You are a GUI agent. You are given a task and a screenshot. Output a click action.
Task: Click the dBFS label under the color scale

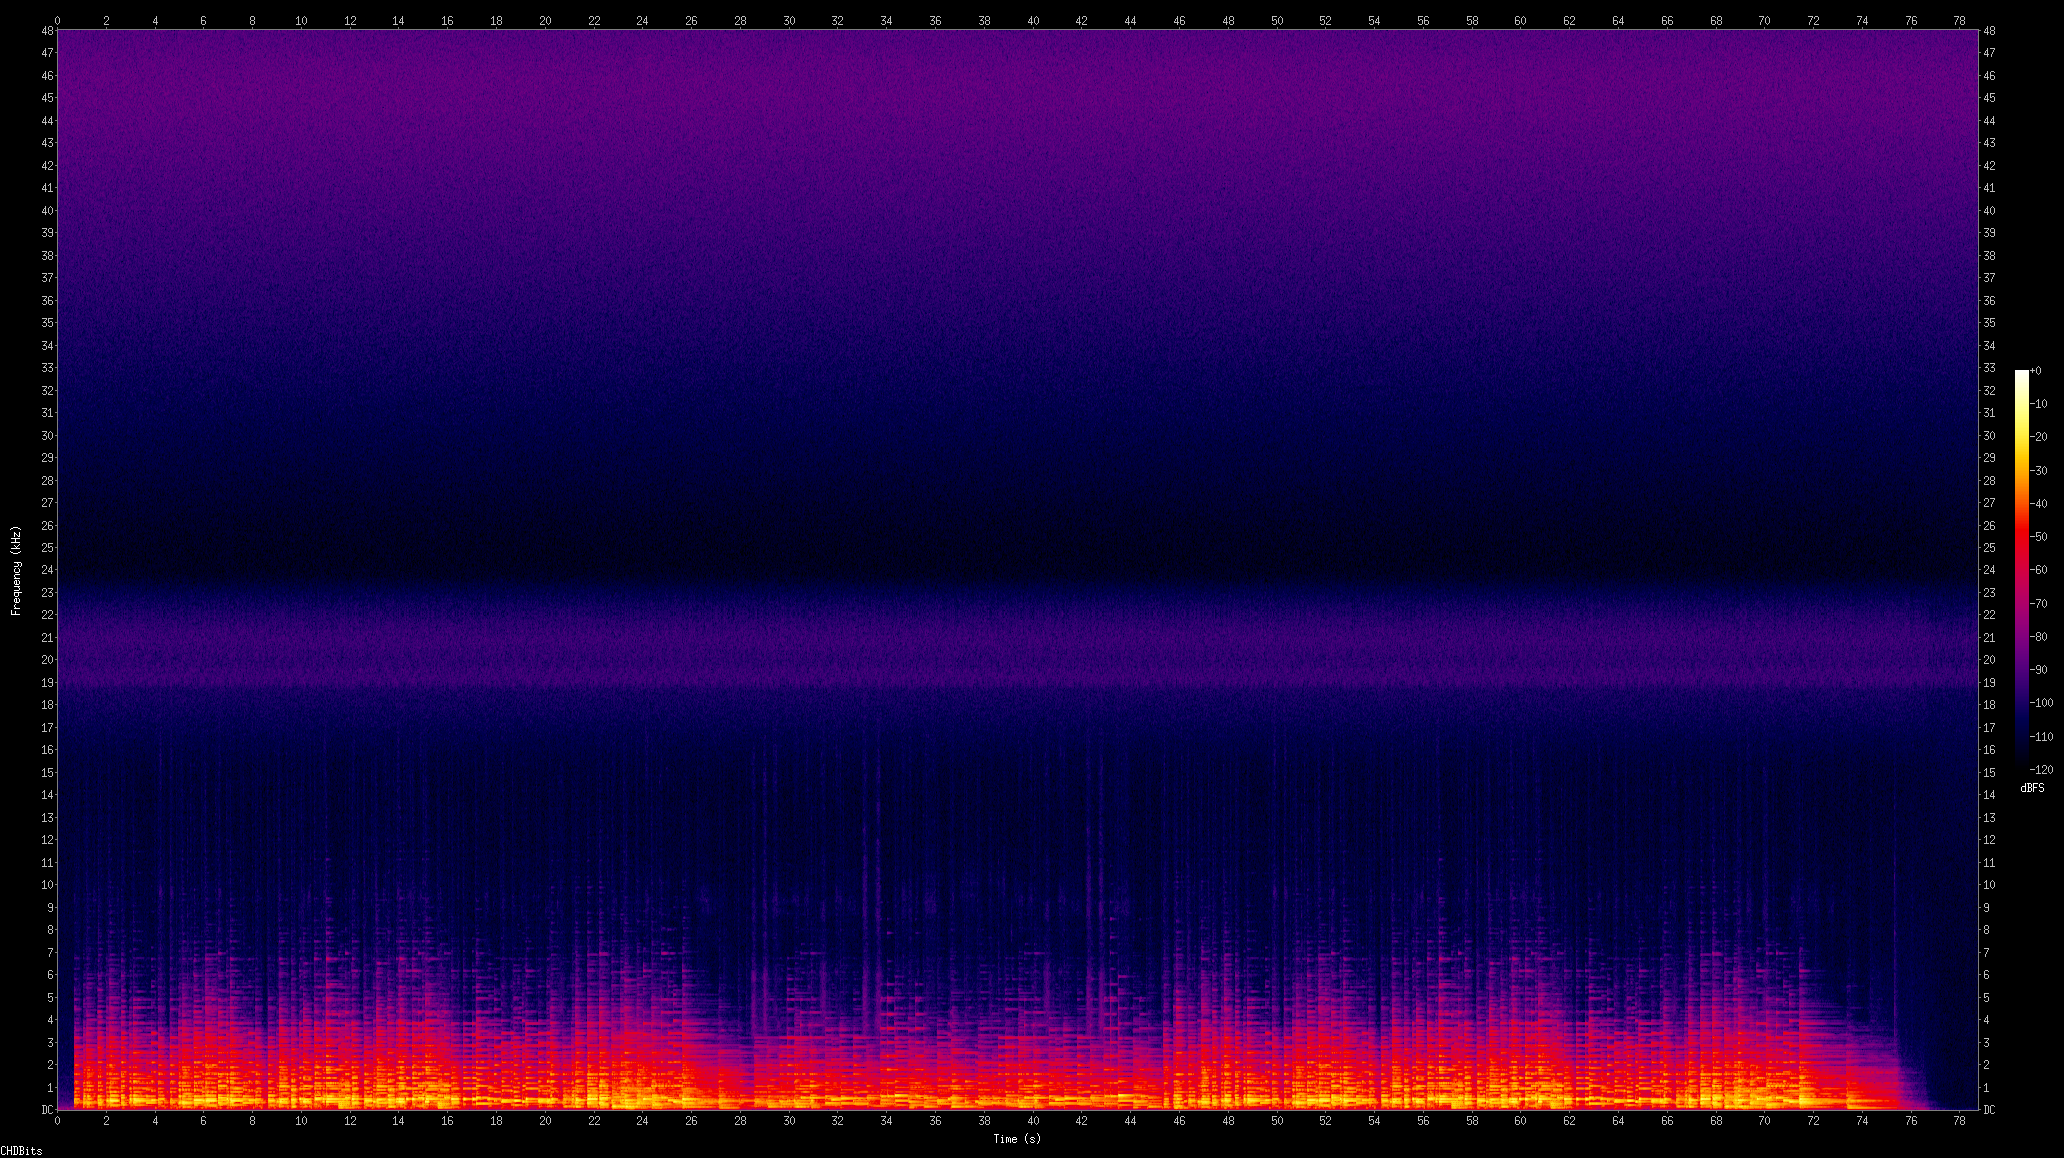(x=2032, y=788)
